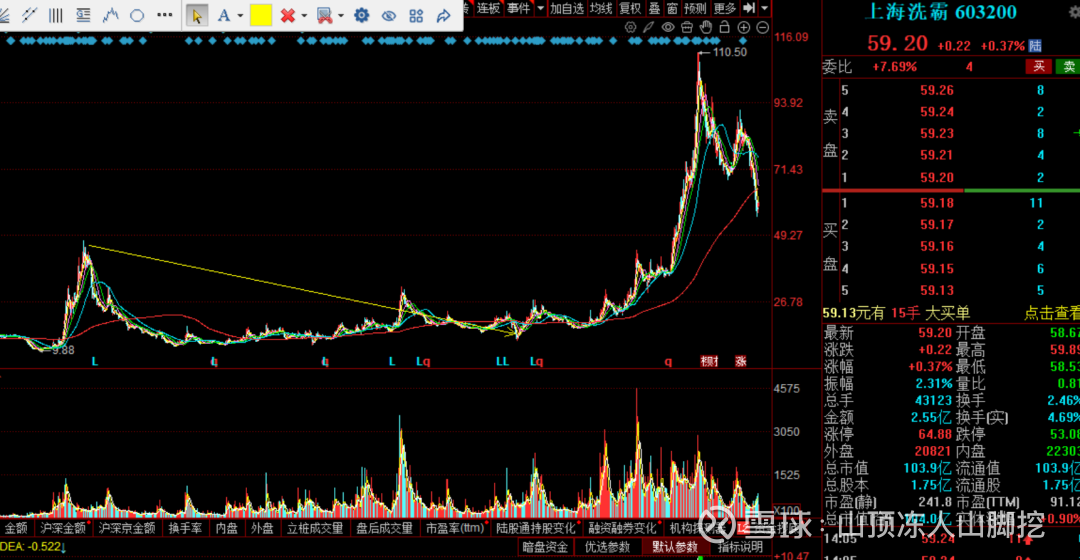Click the red X delete drawing icon
This screenshot has width=1080, height=560.
pos(288,15)
